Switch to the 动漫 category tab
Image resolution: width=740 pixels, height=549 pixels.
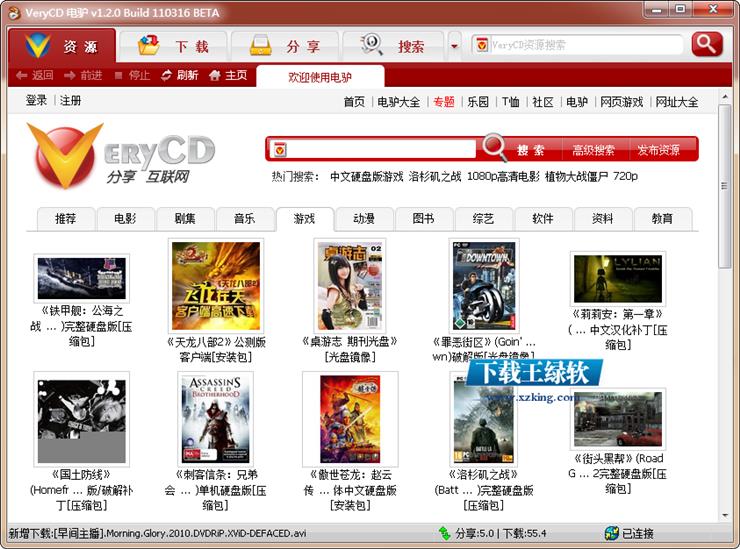click(x=363, y=218)
